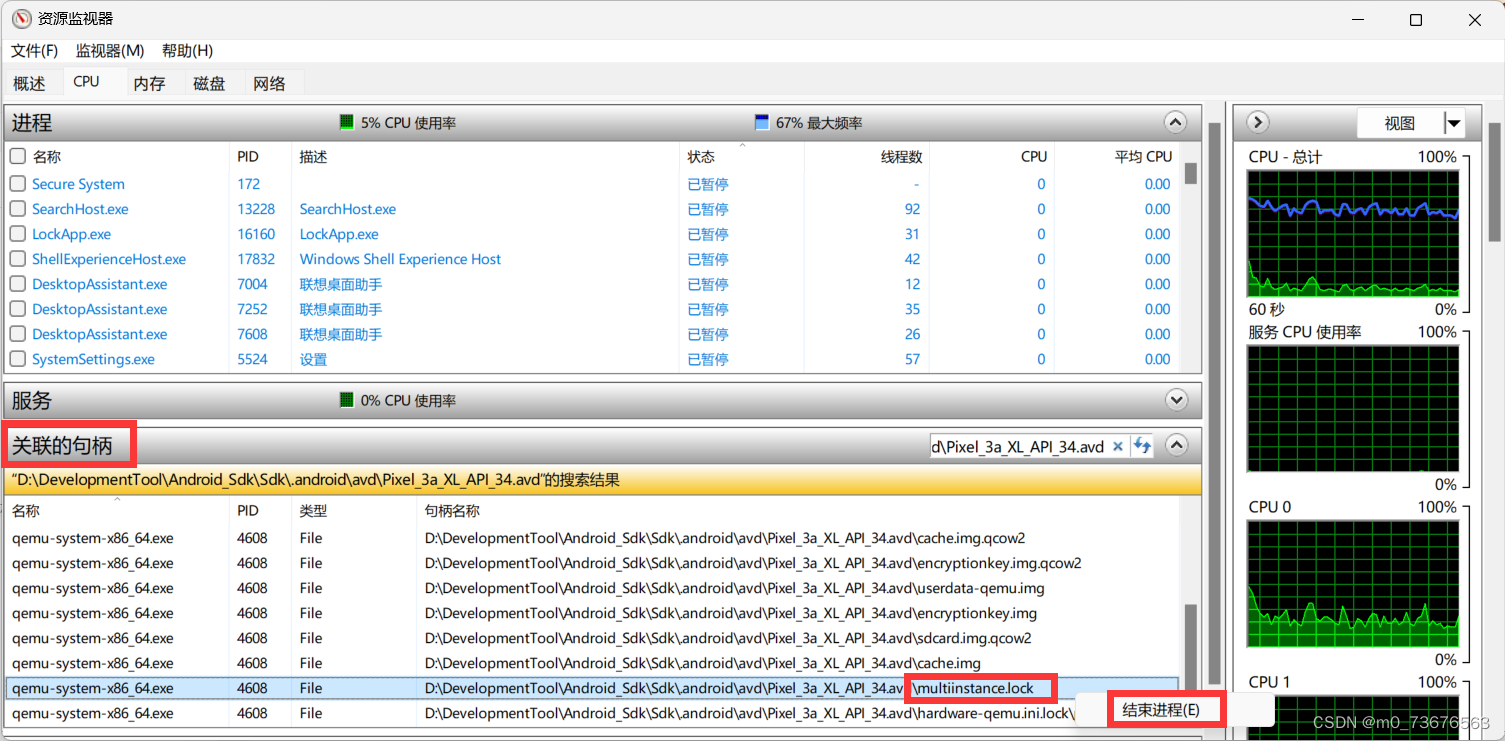Check the Secure System process checkbox

click(17, 184)
